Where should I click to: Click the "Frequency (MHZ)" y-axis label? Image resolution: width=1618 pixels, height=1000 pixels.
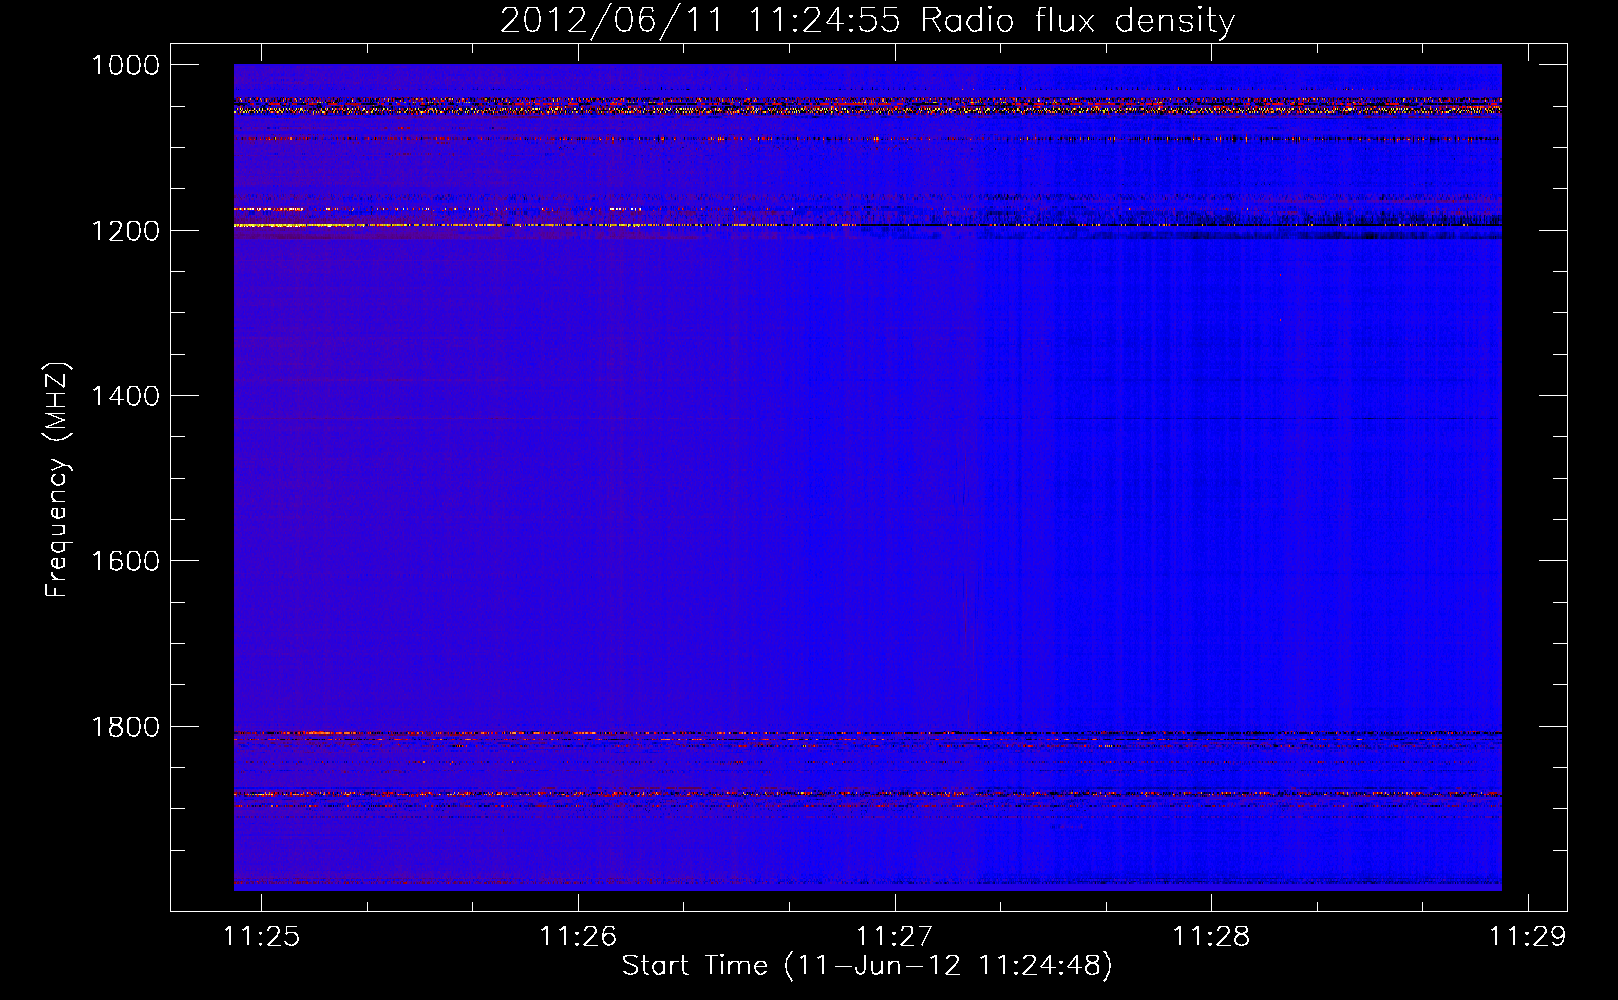57,479
